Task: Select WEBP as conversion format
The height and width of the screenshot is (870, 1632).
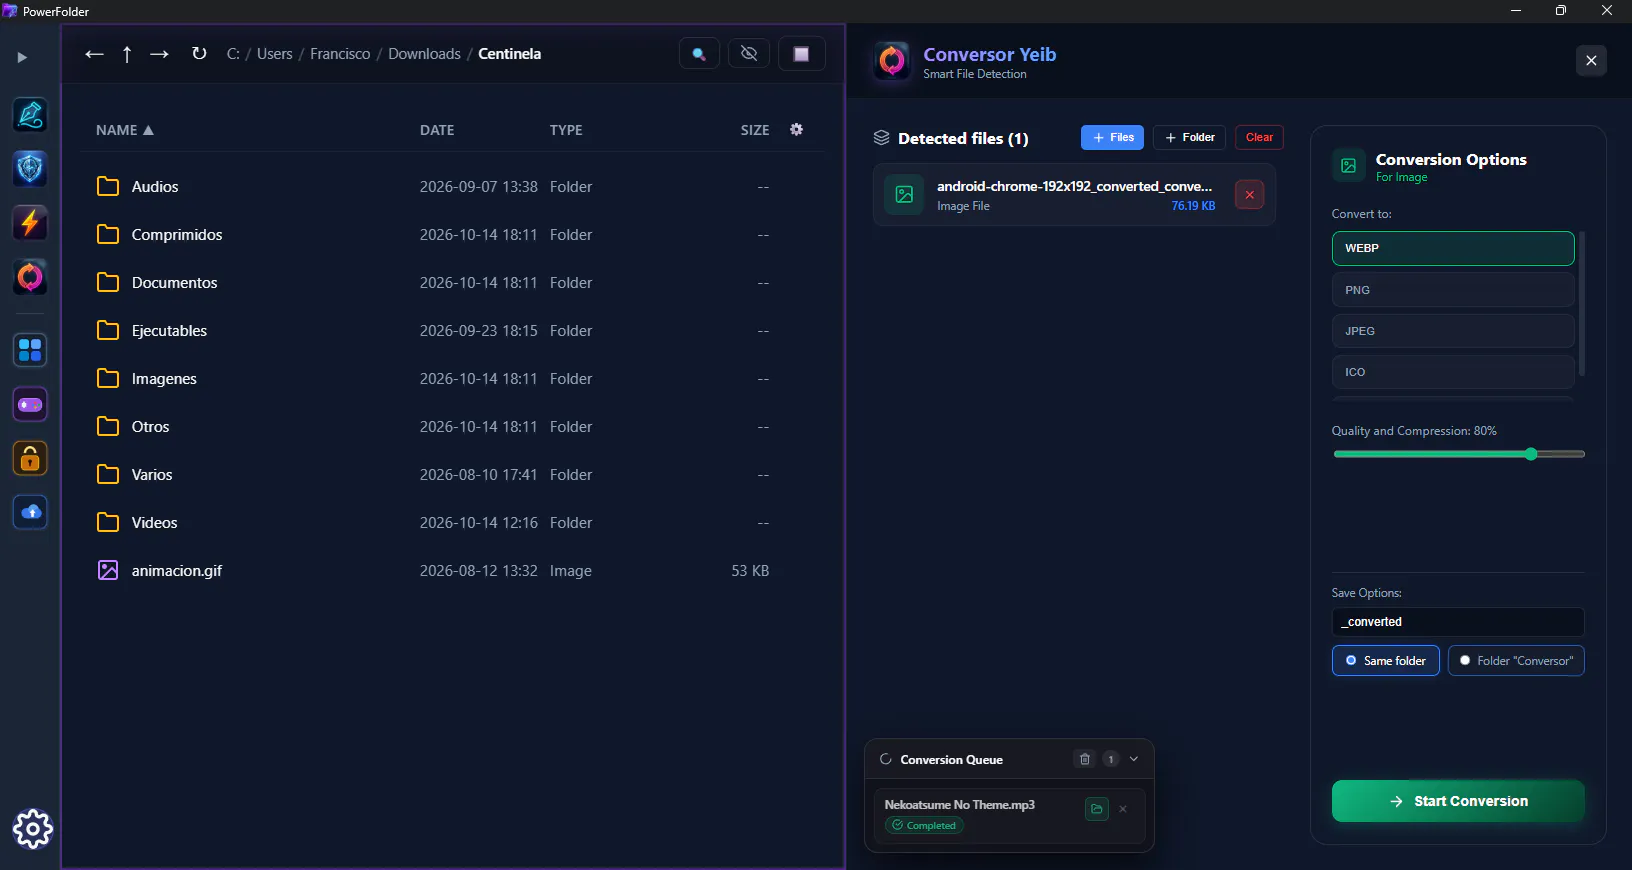Action: coord(1453,248)
